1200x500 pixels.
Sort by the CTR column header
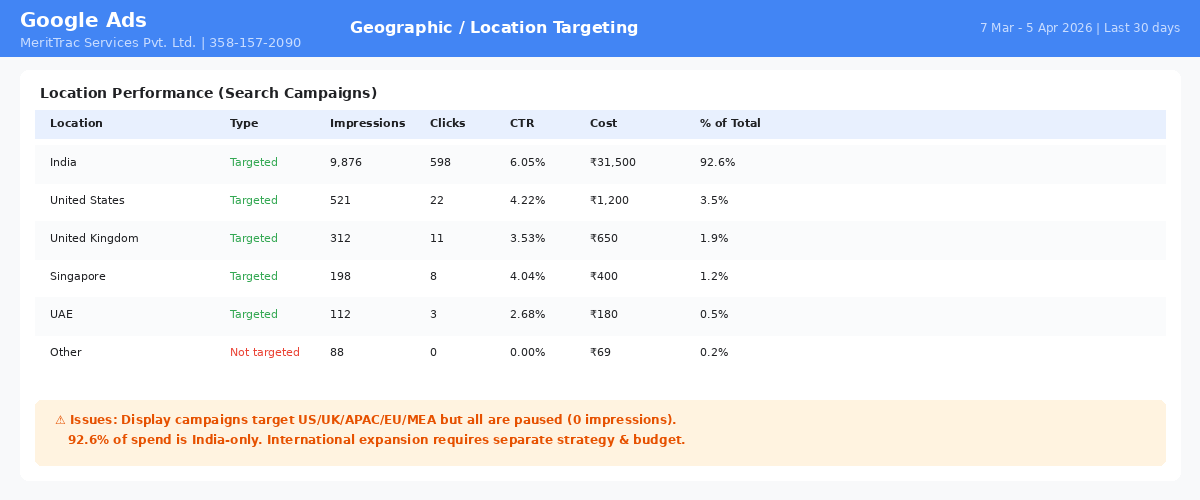pos(522,124)
